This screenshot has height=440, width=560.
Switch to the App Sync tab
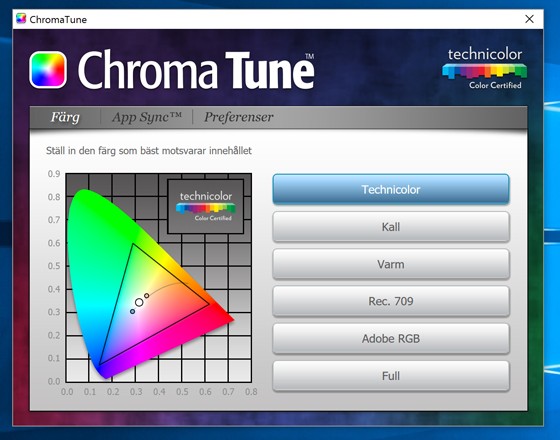(x=147, y=117)
